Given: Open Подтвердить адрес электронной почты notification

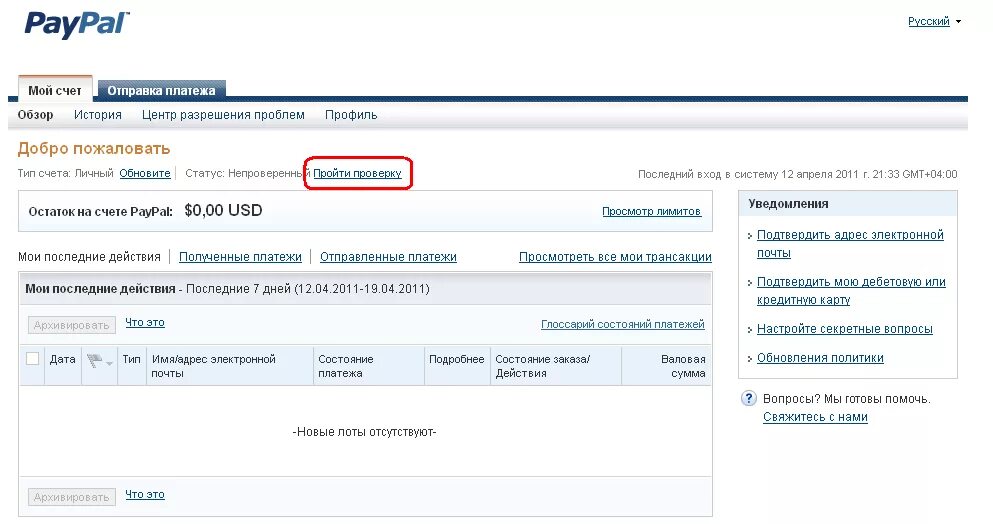Looking at the screenshot, I should click(850, 244).
